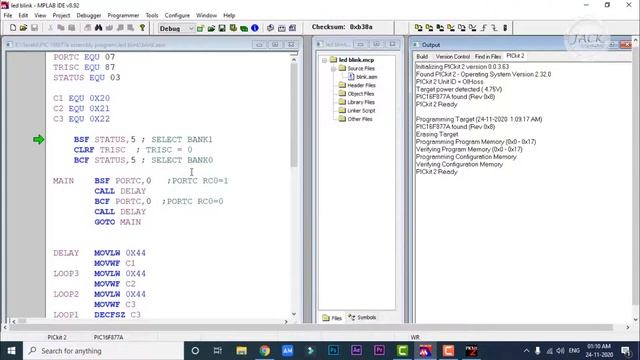
Task: Click the Hold in Reset programmer icon
Action: (494, 28)
